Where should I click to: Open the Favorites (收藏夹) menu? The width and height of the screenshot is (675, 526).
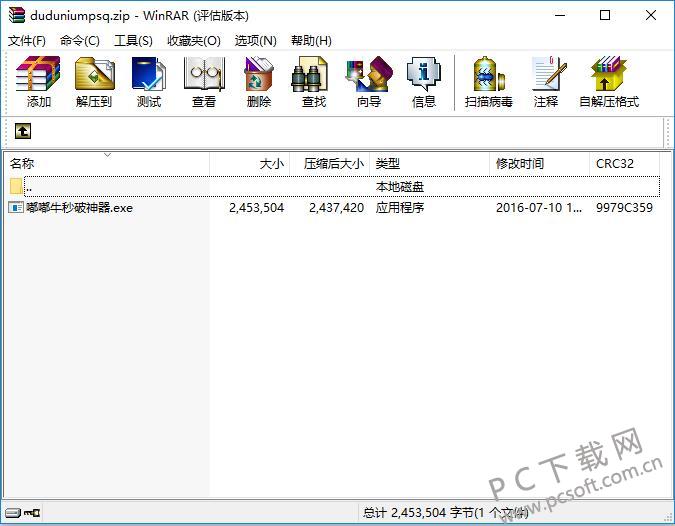(194, 40)
